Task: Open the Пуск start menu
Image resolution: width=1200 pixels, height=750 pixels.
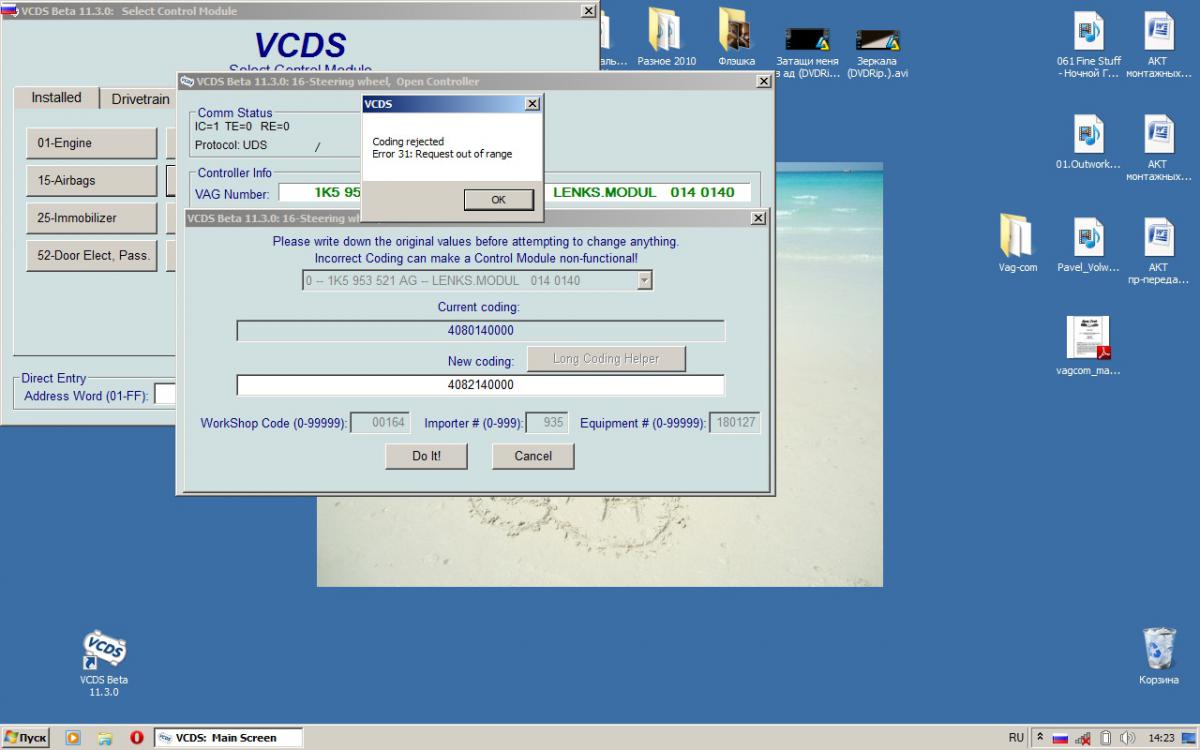Action: tap(26, 738)
